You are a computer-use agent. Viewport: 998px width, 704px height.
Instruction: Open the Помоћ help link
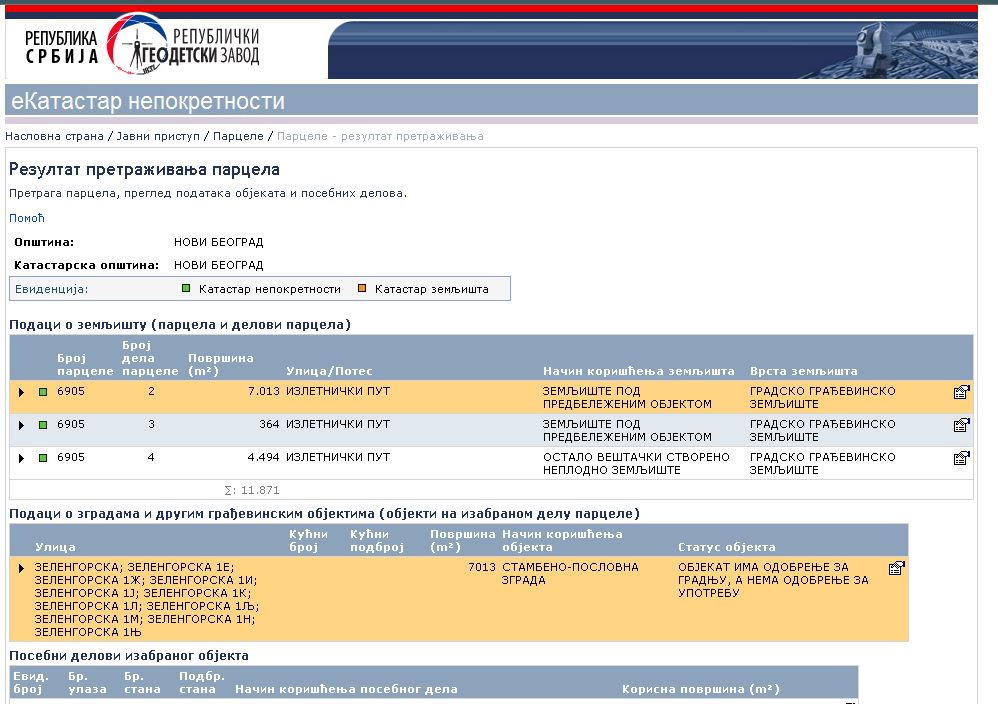tap(27, 218)
